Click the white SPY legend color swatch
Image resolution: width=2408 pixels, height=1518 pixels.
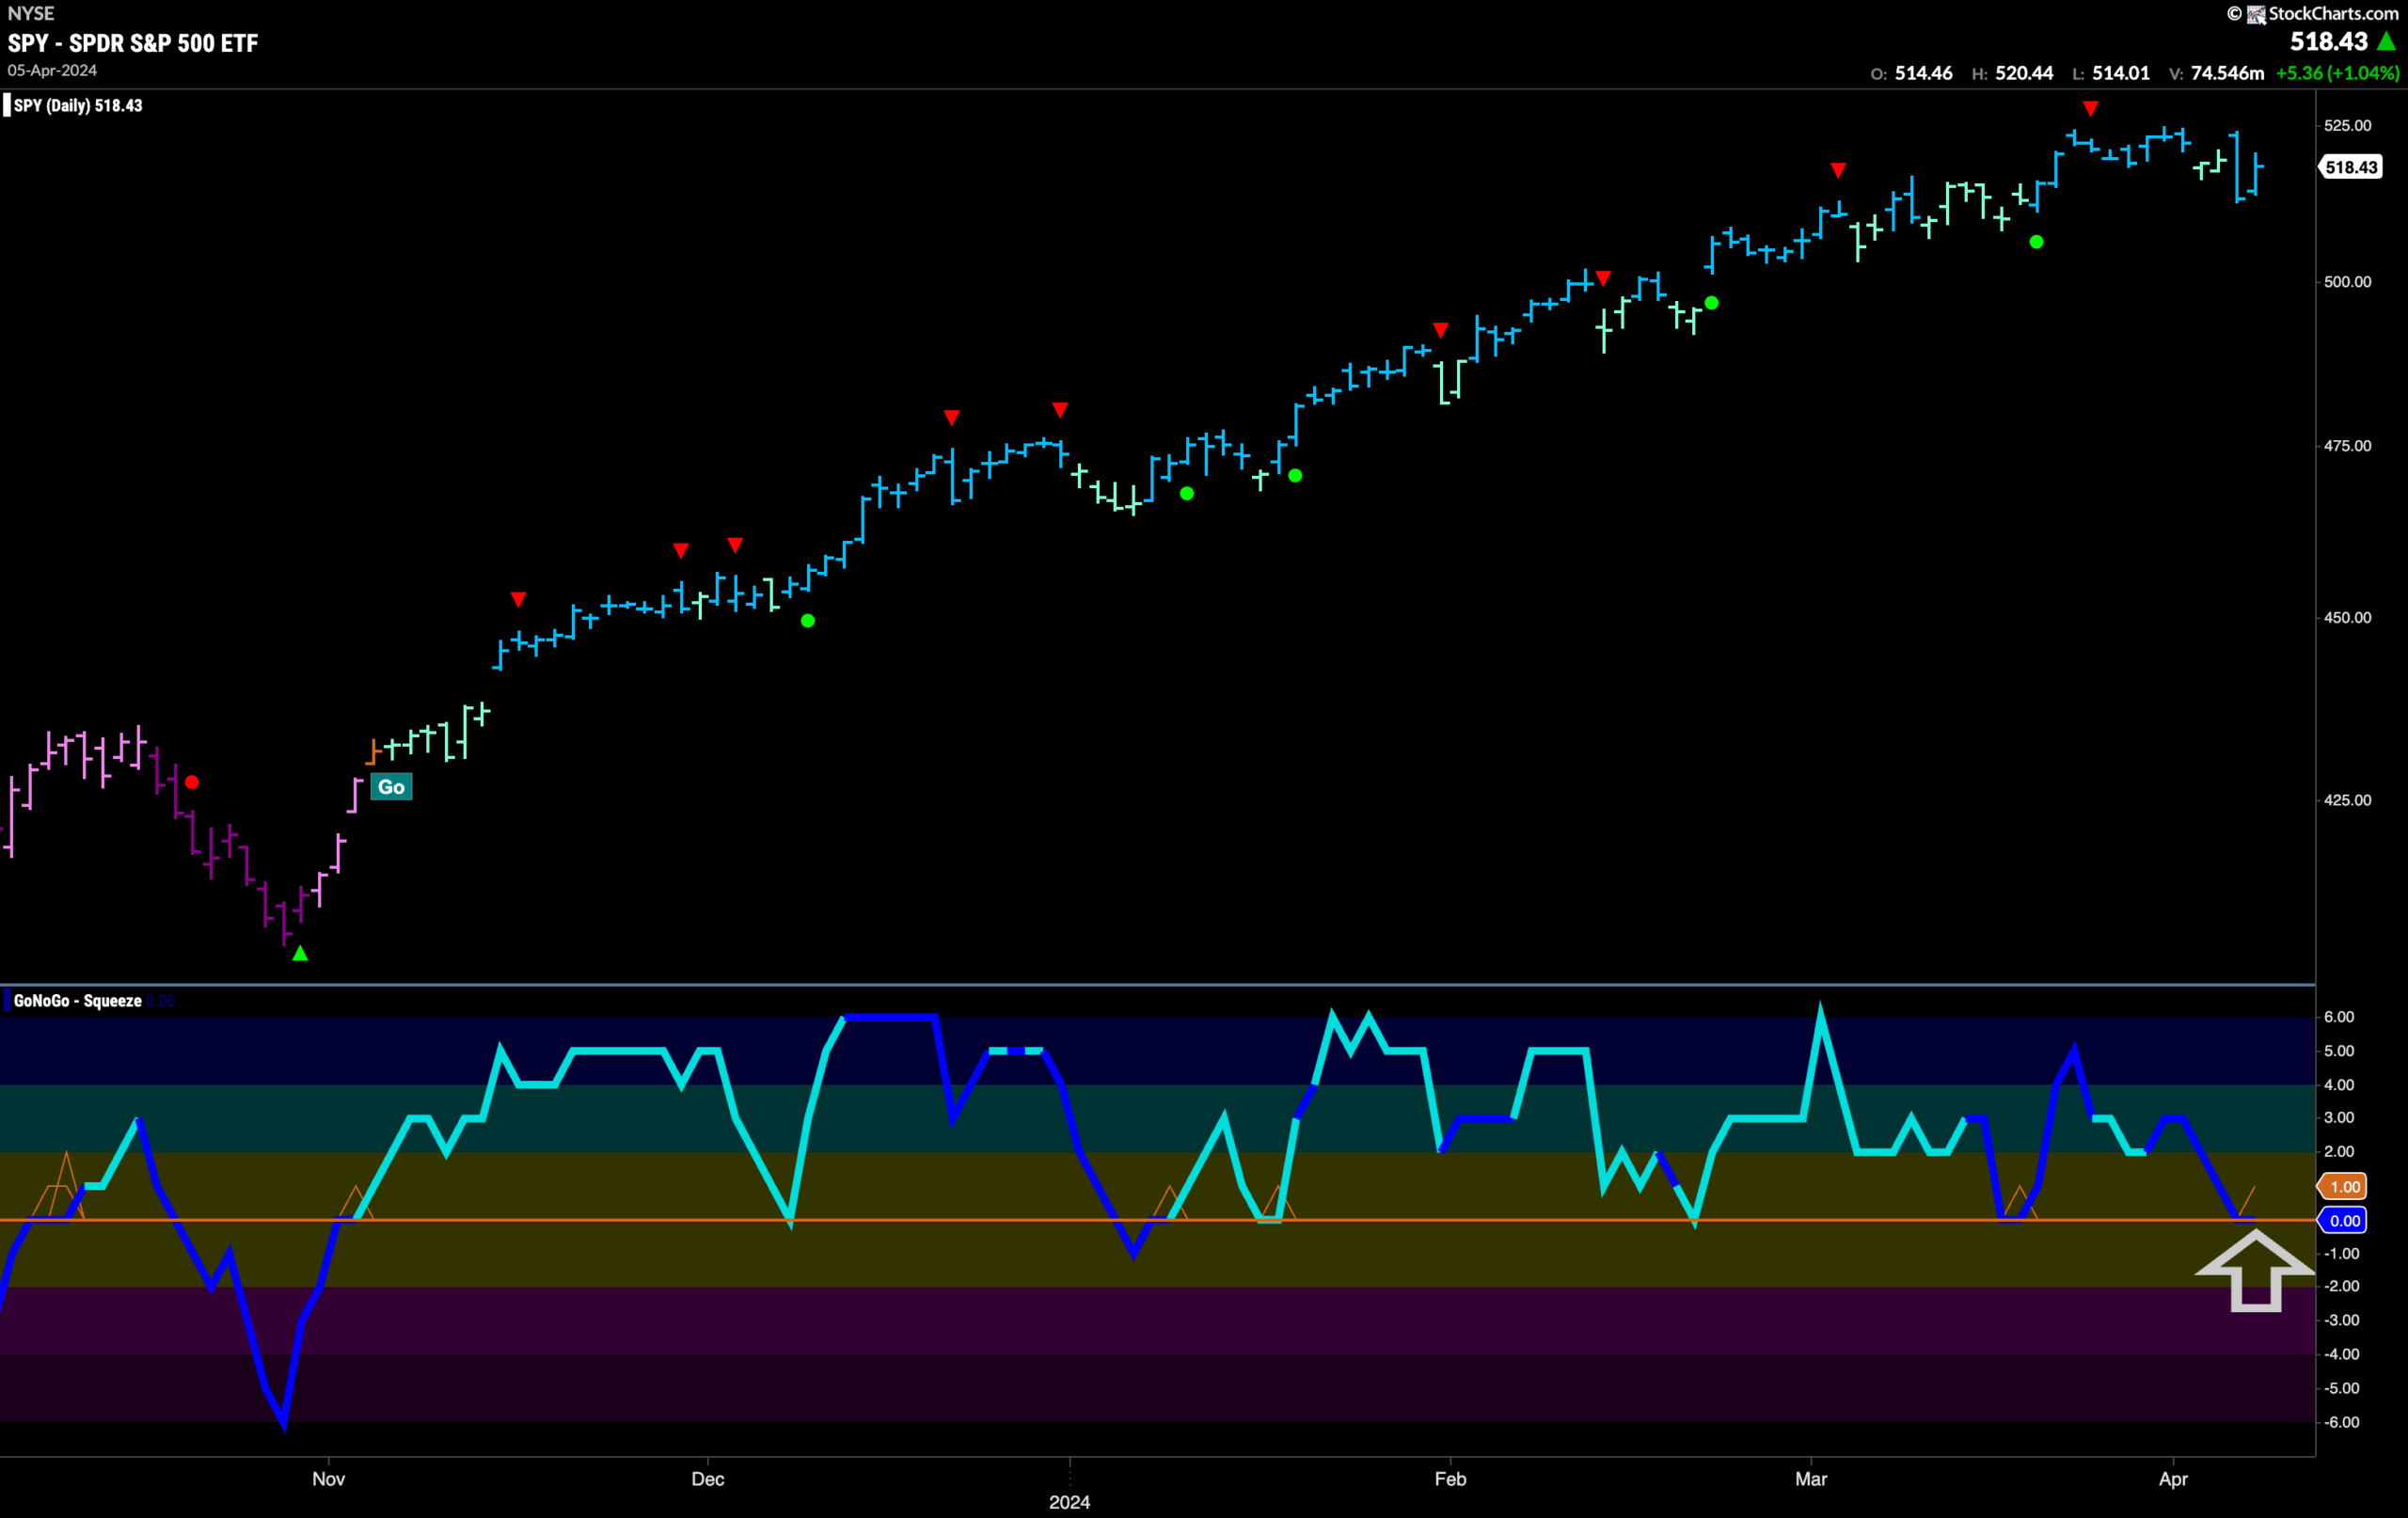pyautogui.click(x=7, y=105)
